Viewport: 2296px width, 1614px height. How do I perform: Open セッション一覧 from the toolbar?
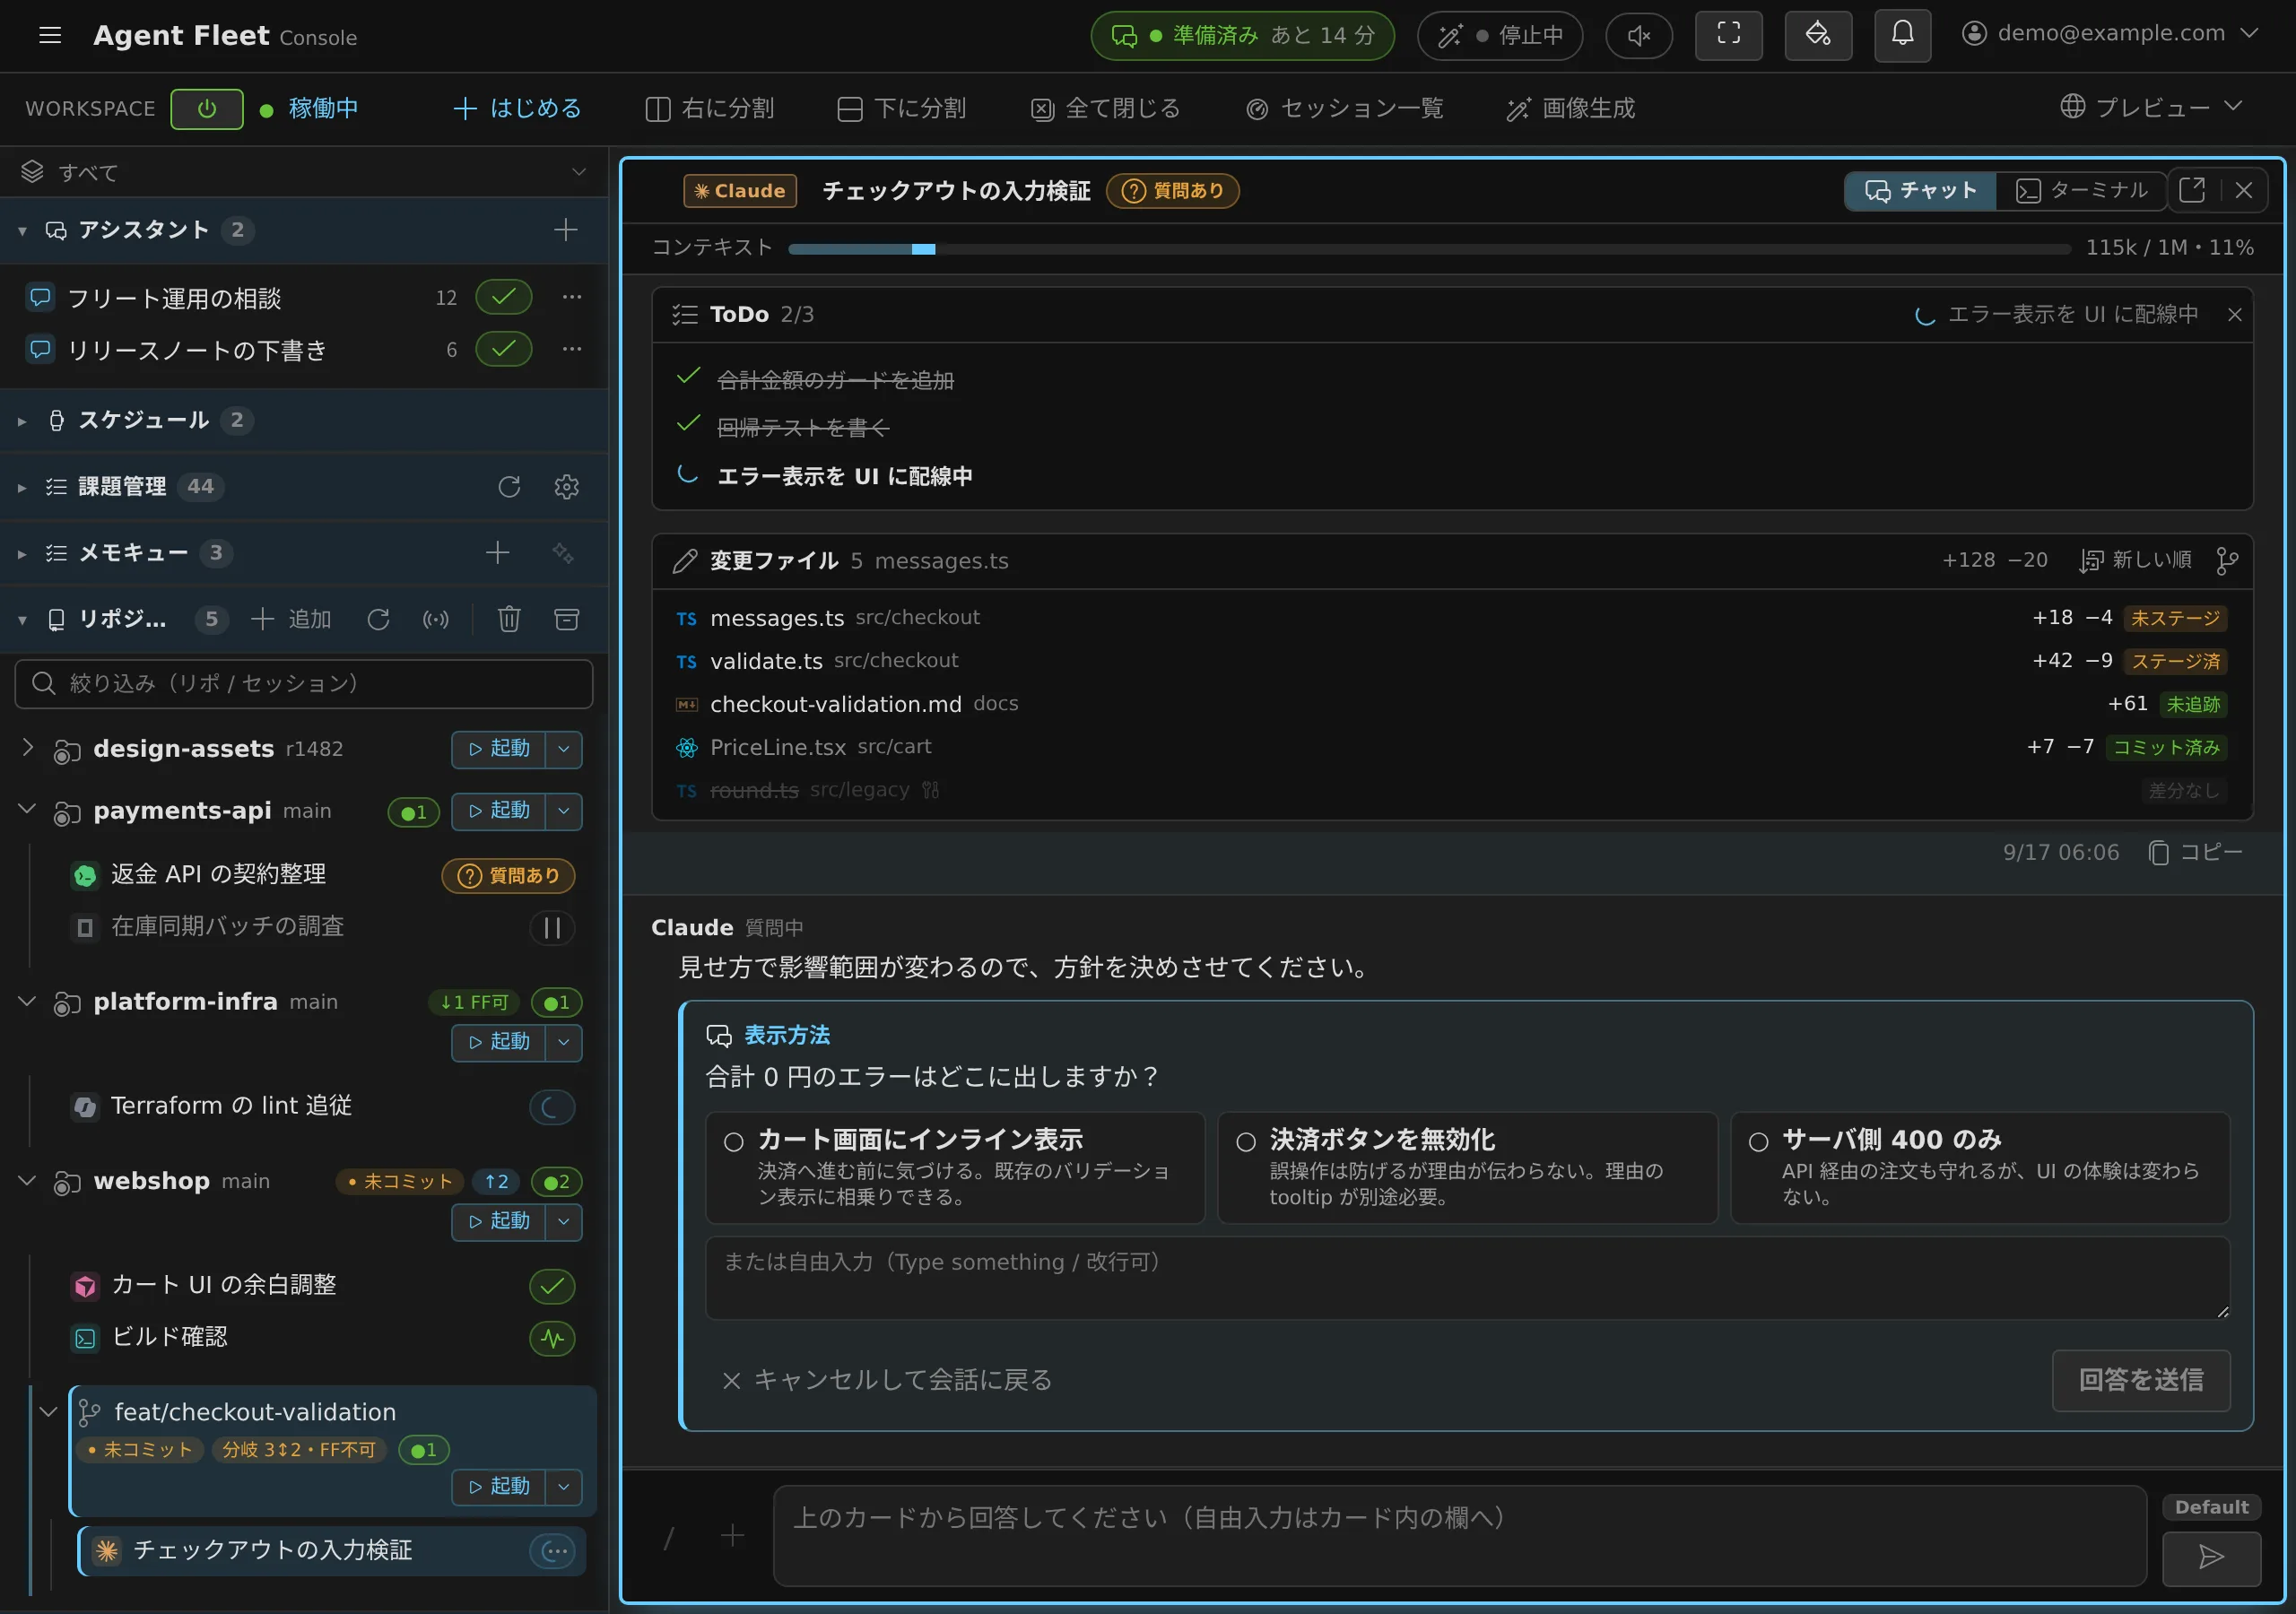(x=1345, y=108)
